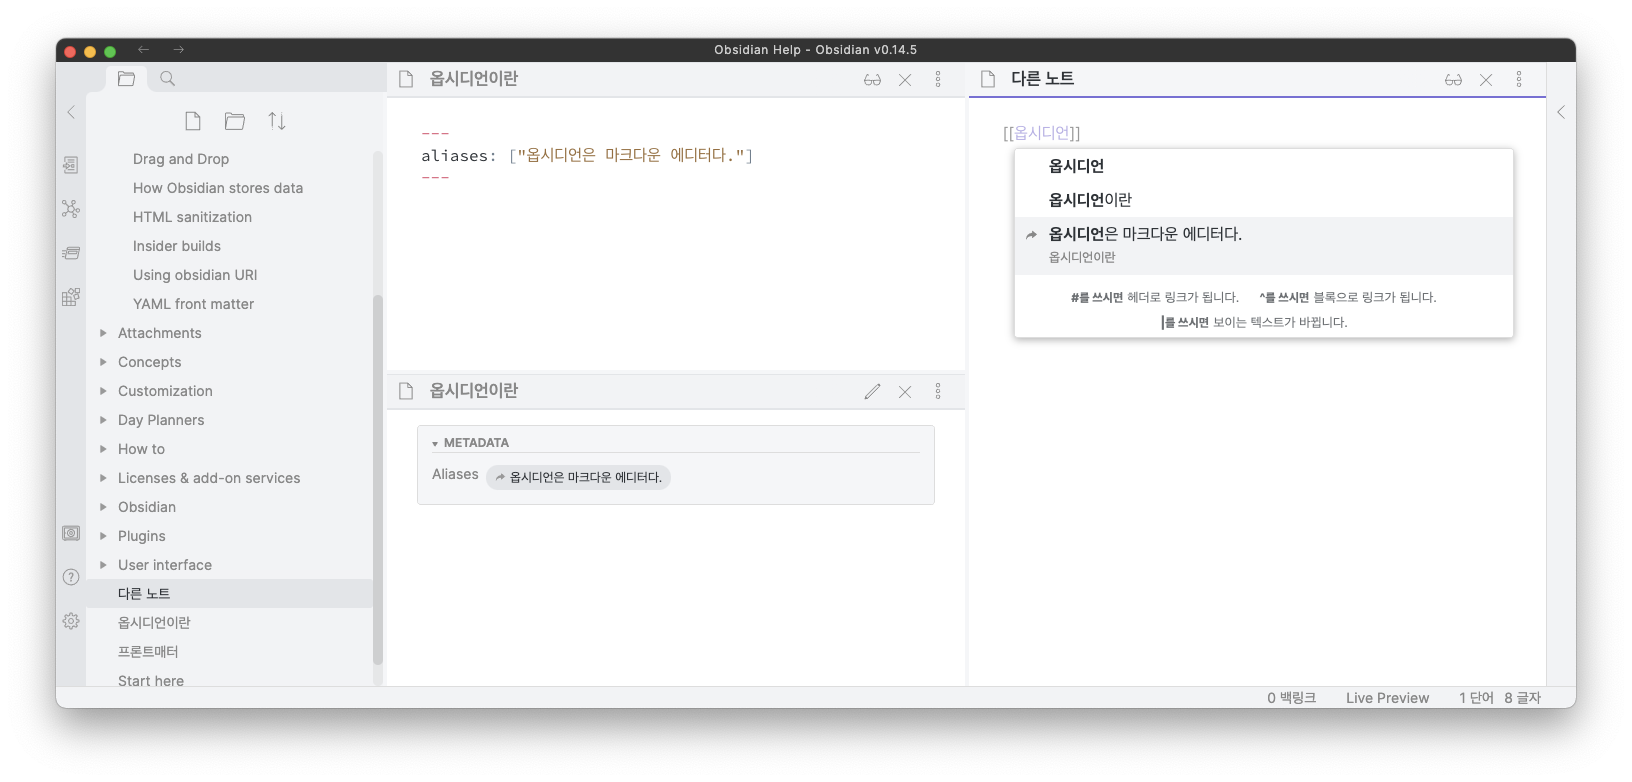Screen dimensions: 1632x782
Task: Open the blocks ribbon icon above the vault icon
Action: (71, 297)
